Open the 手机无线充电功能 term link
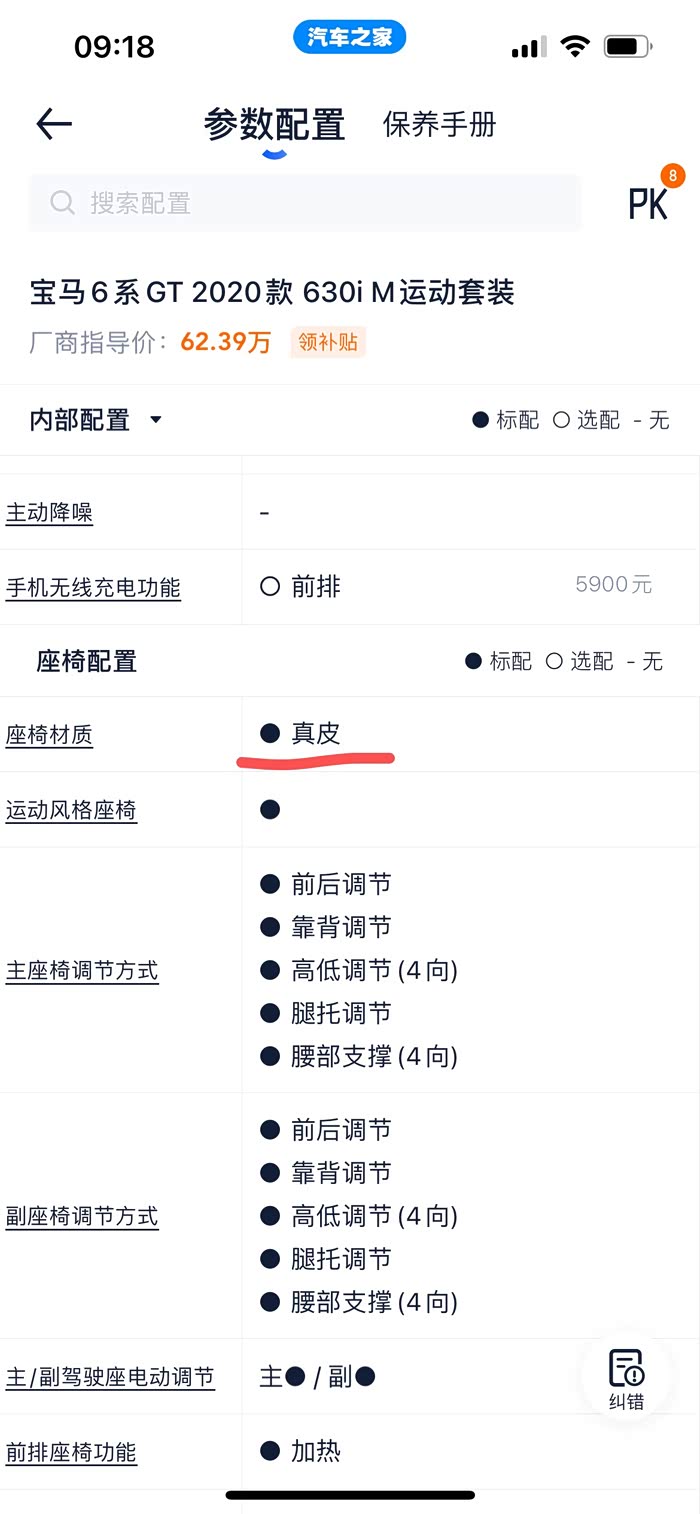Screen dimensions: 700x1514 point(93,588)
